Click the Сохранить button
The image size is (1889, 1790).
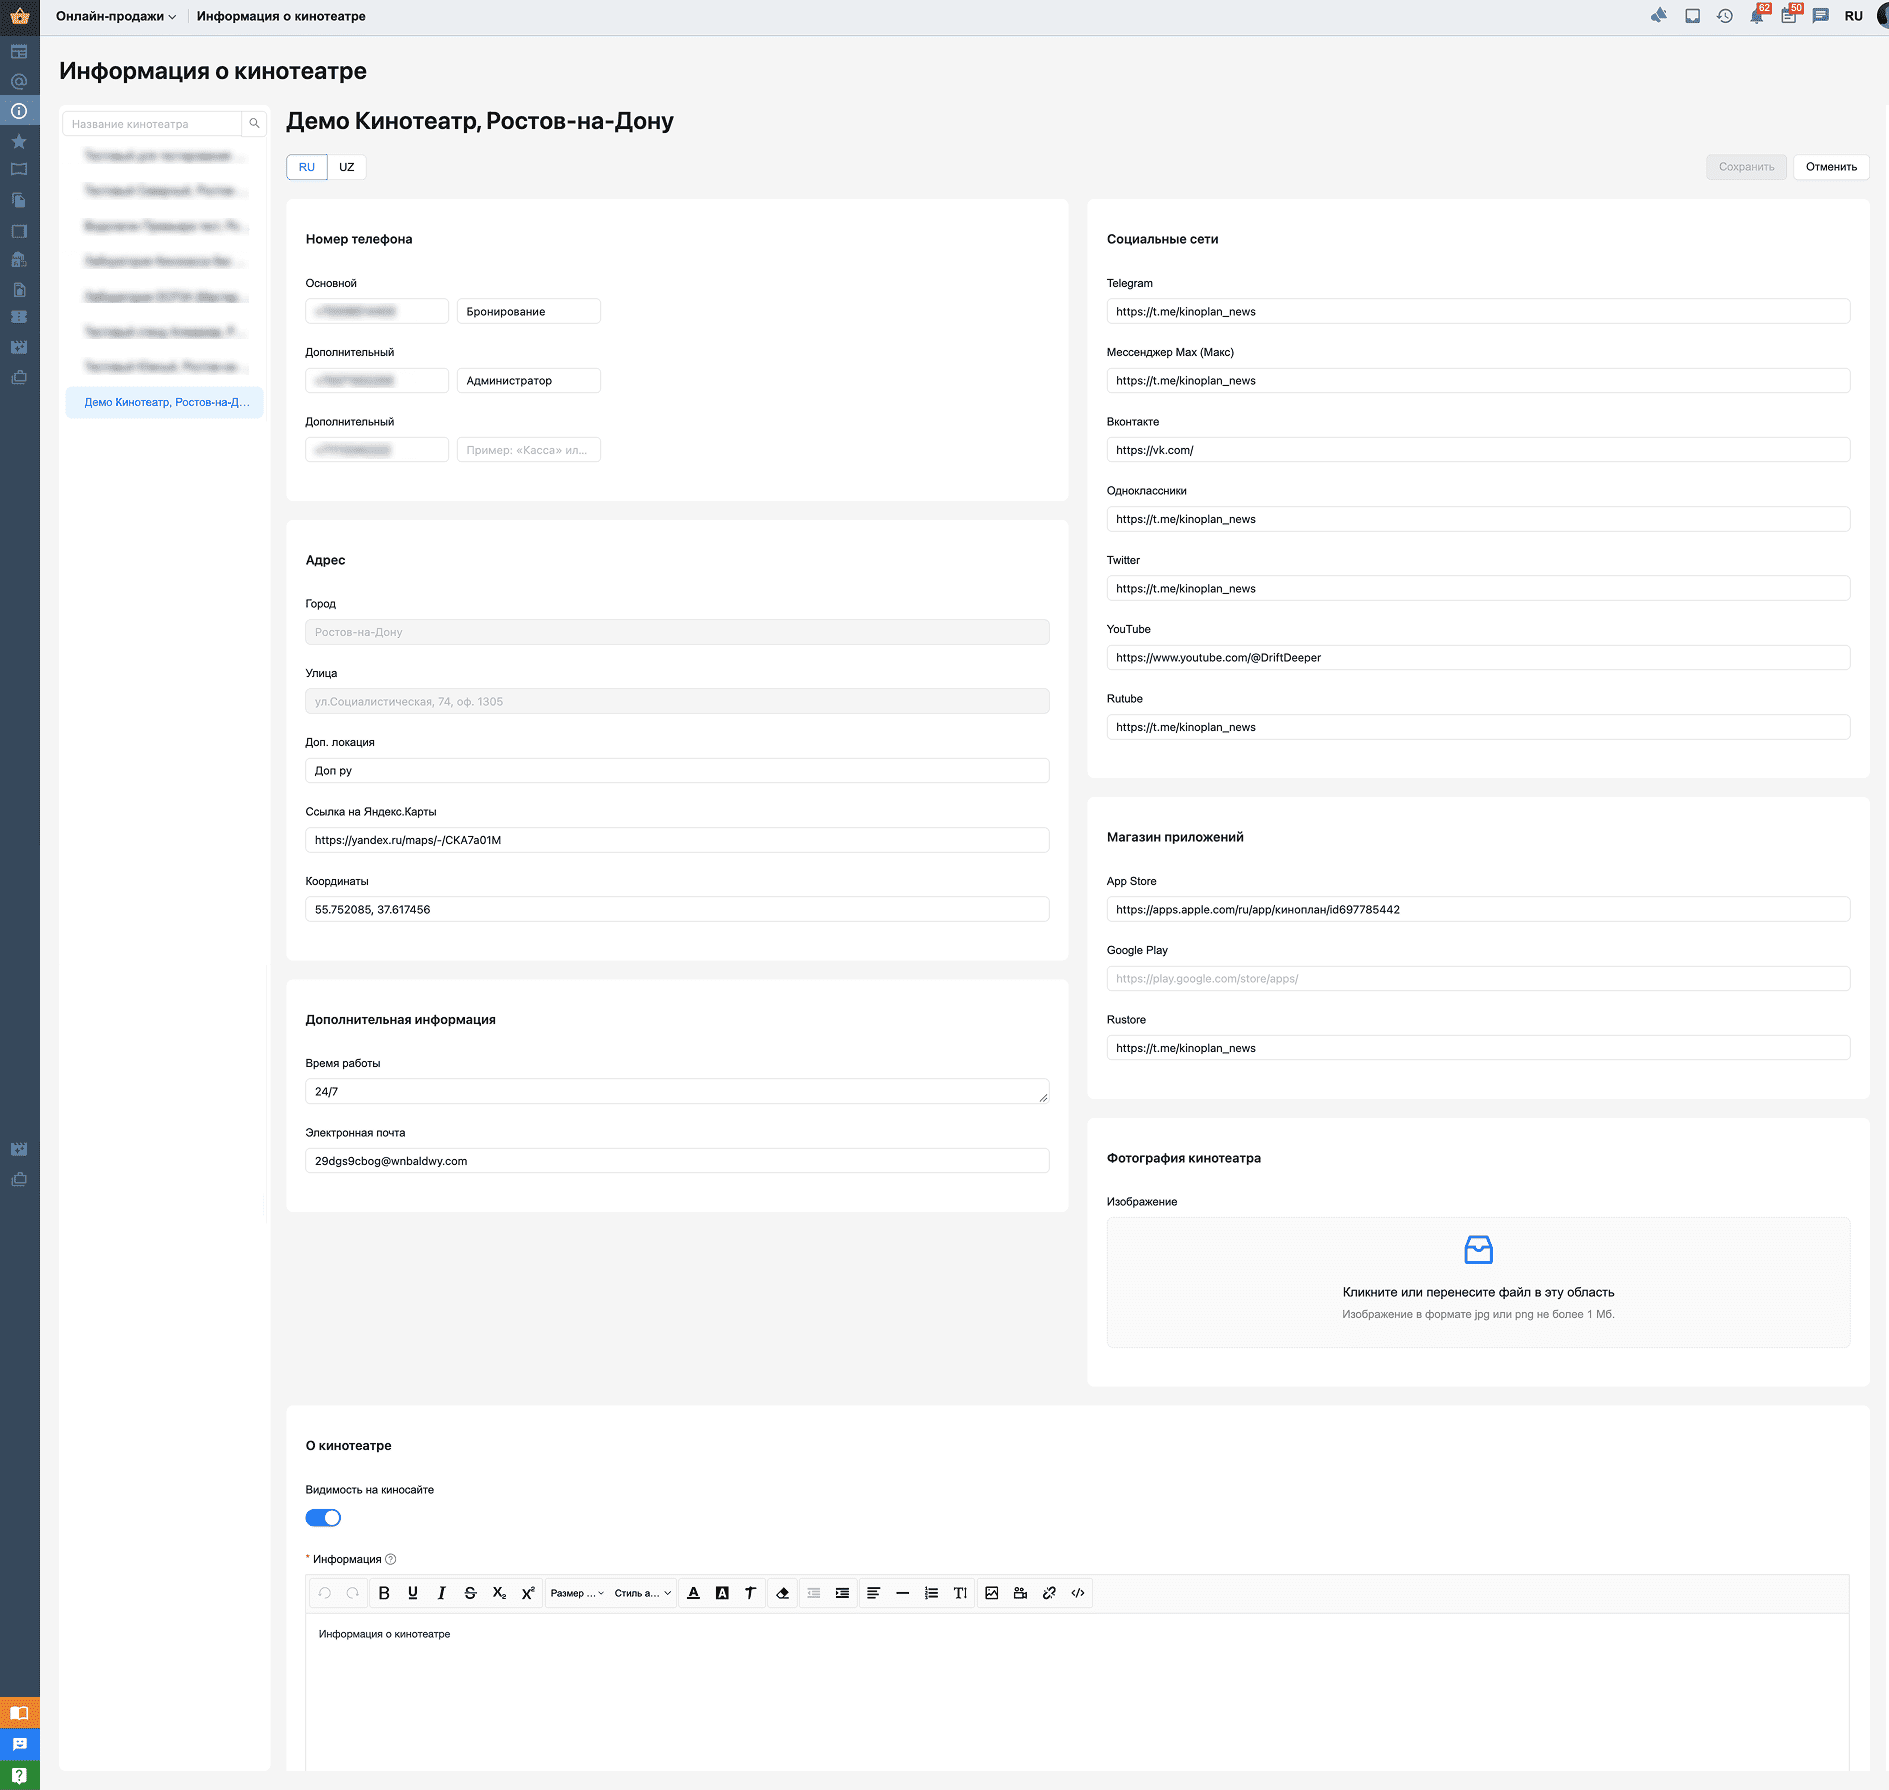pyautogui.click(x=1746, y=167)
